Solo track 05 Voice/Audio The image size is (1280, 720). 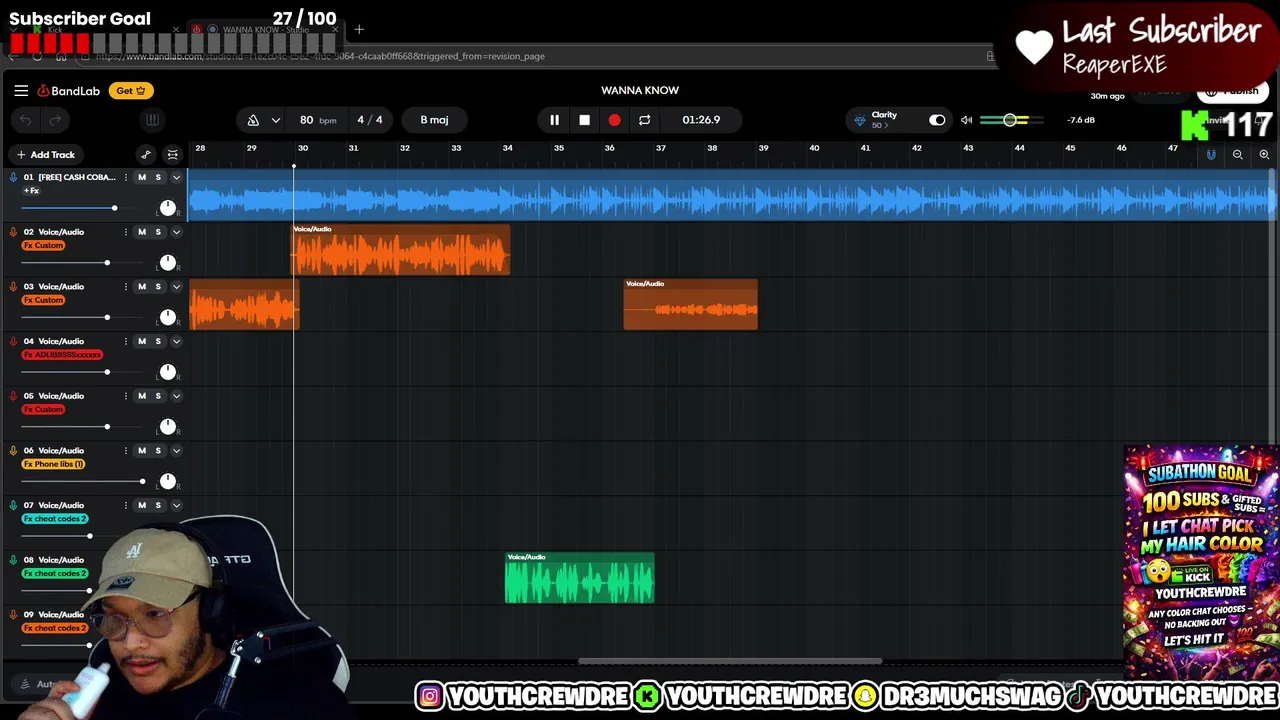(x=157, y=396)
